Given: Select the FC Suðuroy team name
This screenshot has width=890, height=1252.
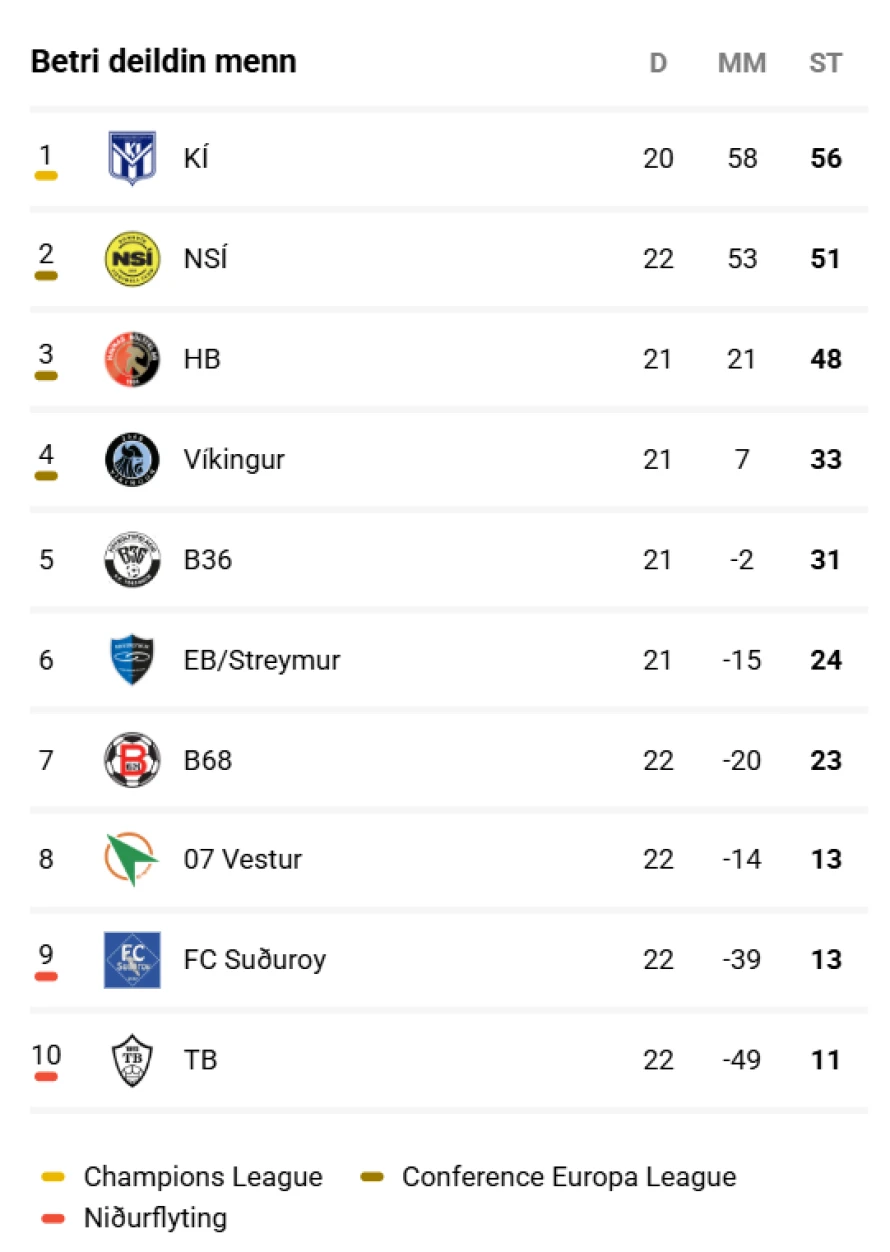Looking at the screenshot, I should coord(255,960).
